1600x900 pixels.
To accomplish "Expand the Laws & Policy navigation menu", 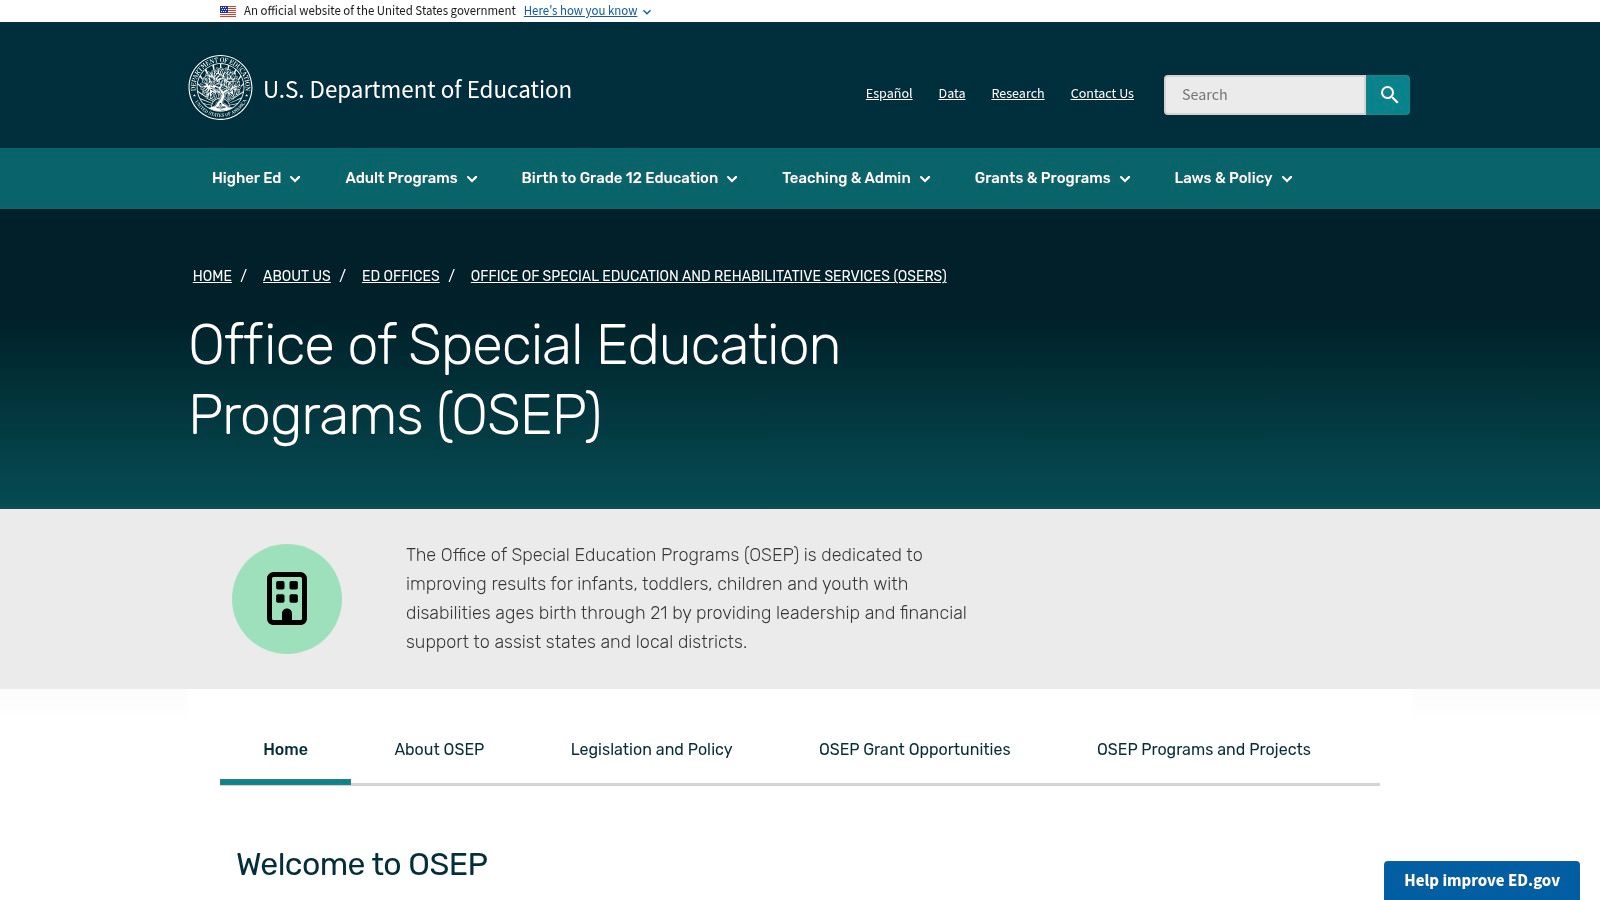I will pyautogui.click(x=1232, y=178).
